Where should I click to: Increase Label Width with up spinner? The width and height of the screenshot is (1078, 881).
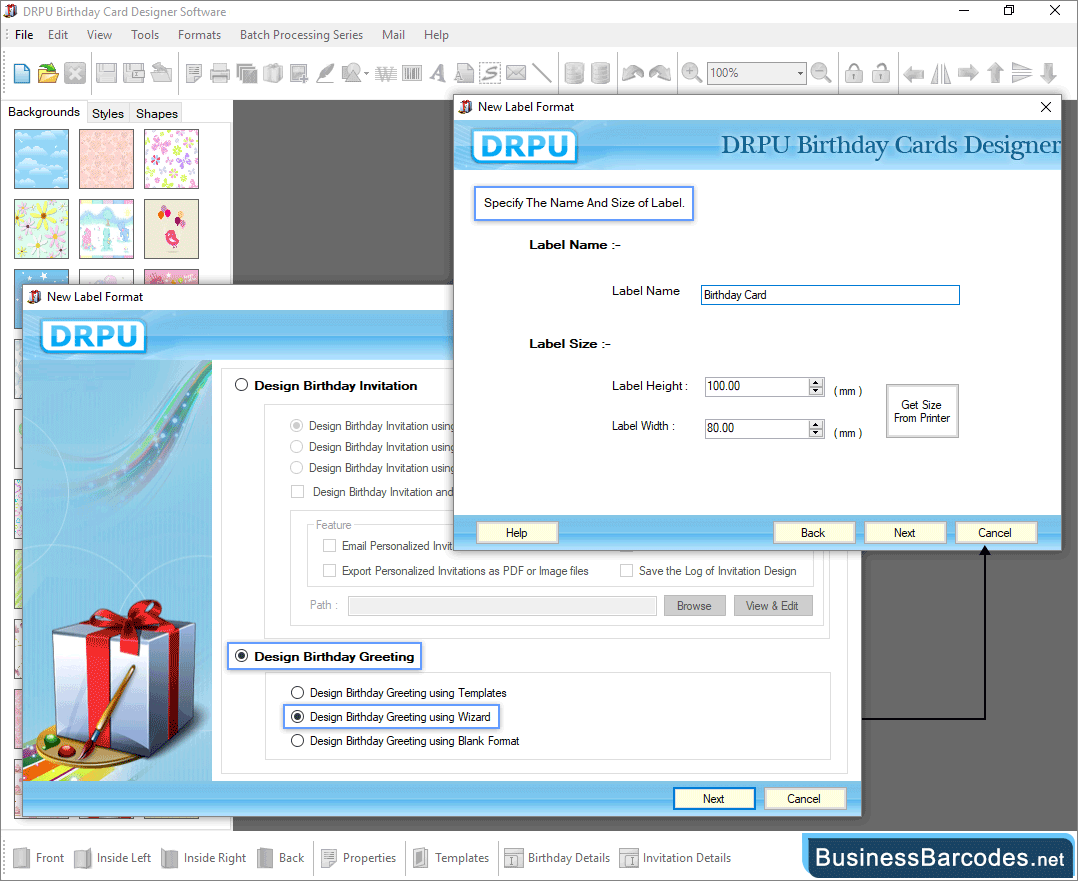816,424
